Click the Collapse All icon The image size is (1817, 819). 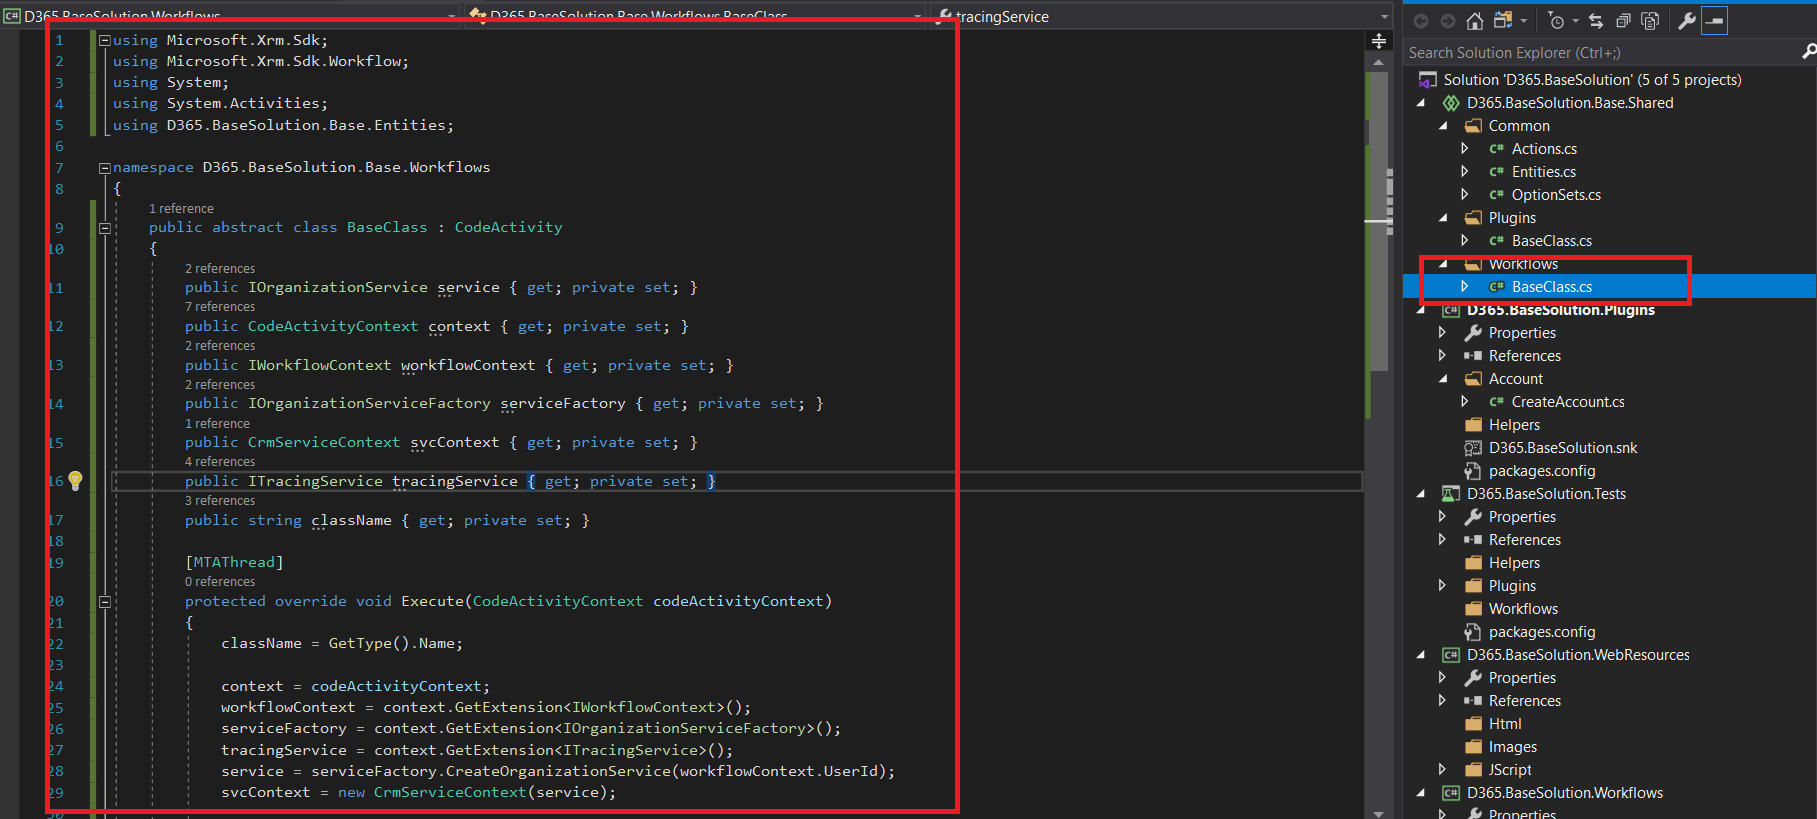point(1623,21)
